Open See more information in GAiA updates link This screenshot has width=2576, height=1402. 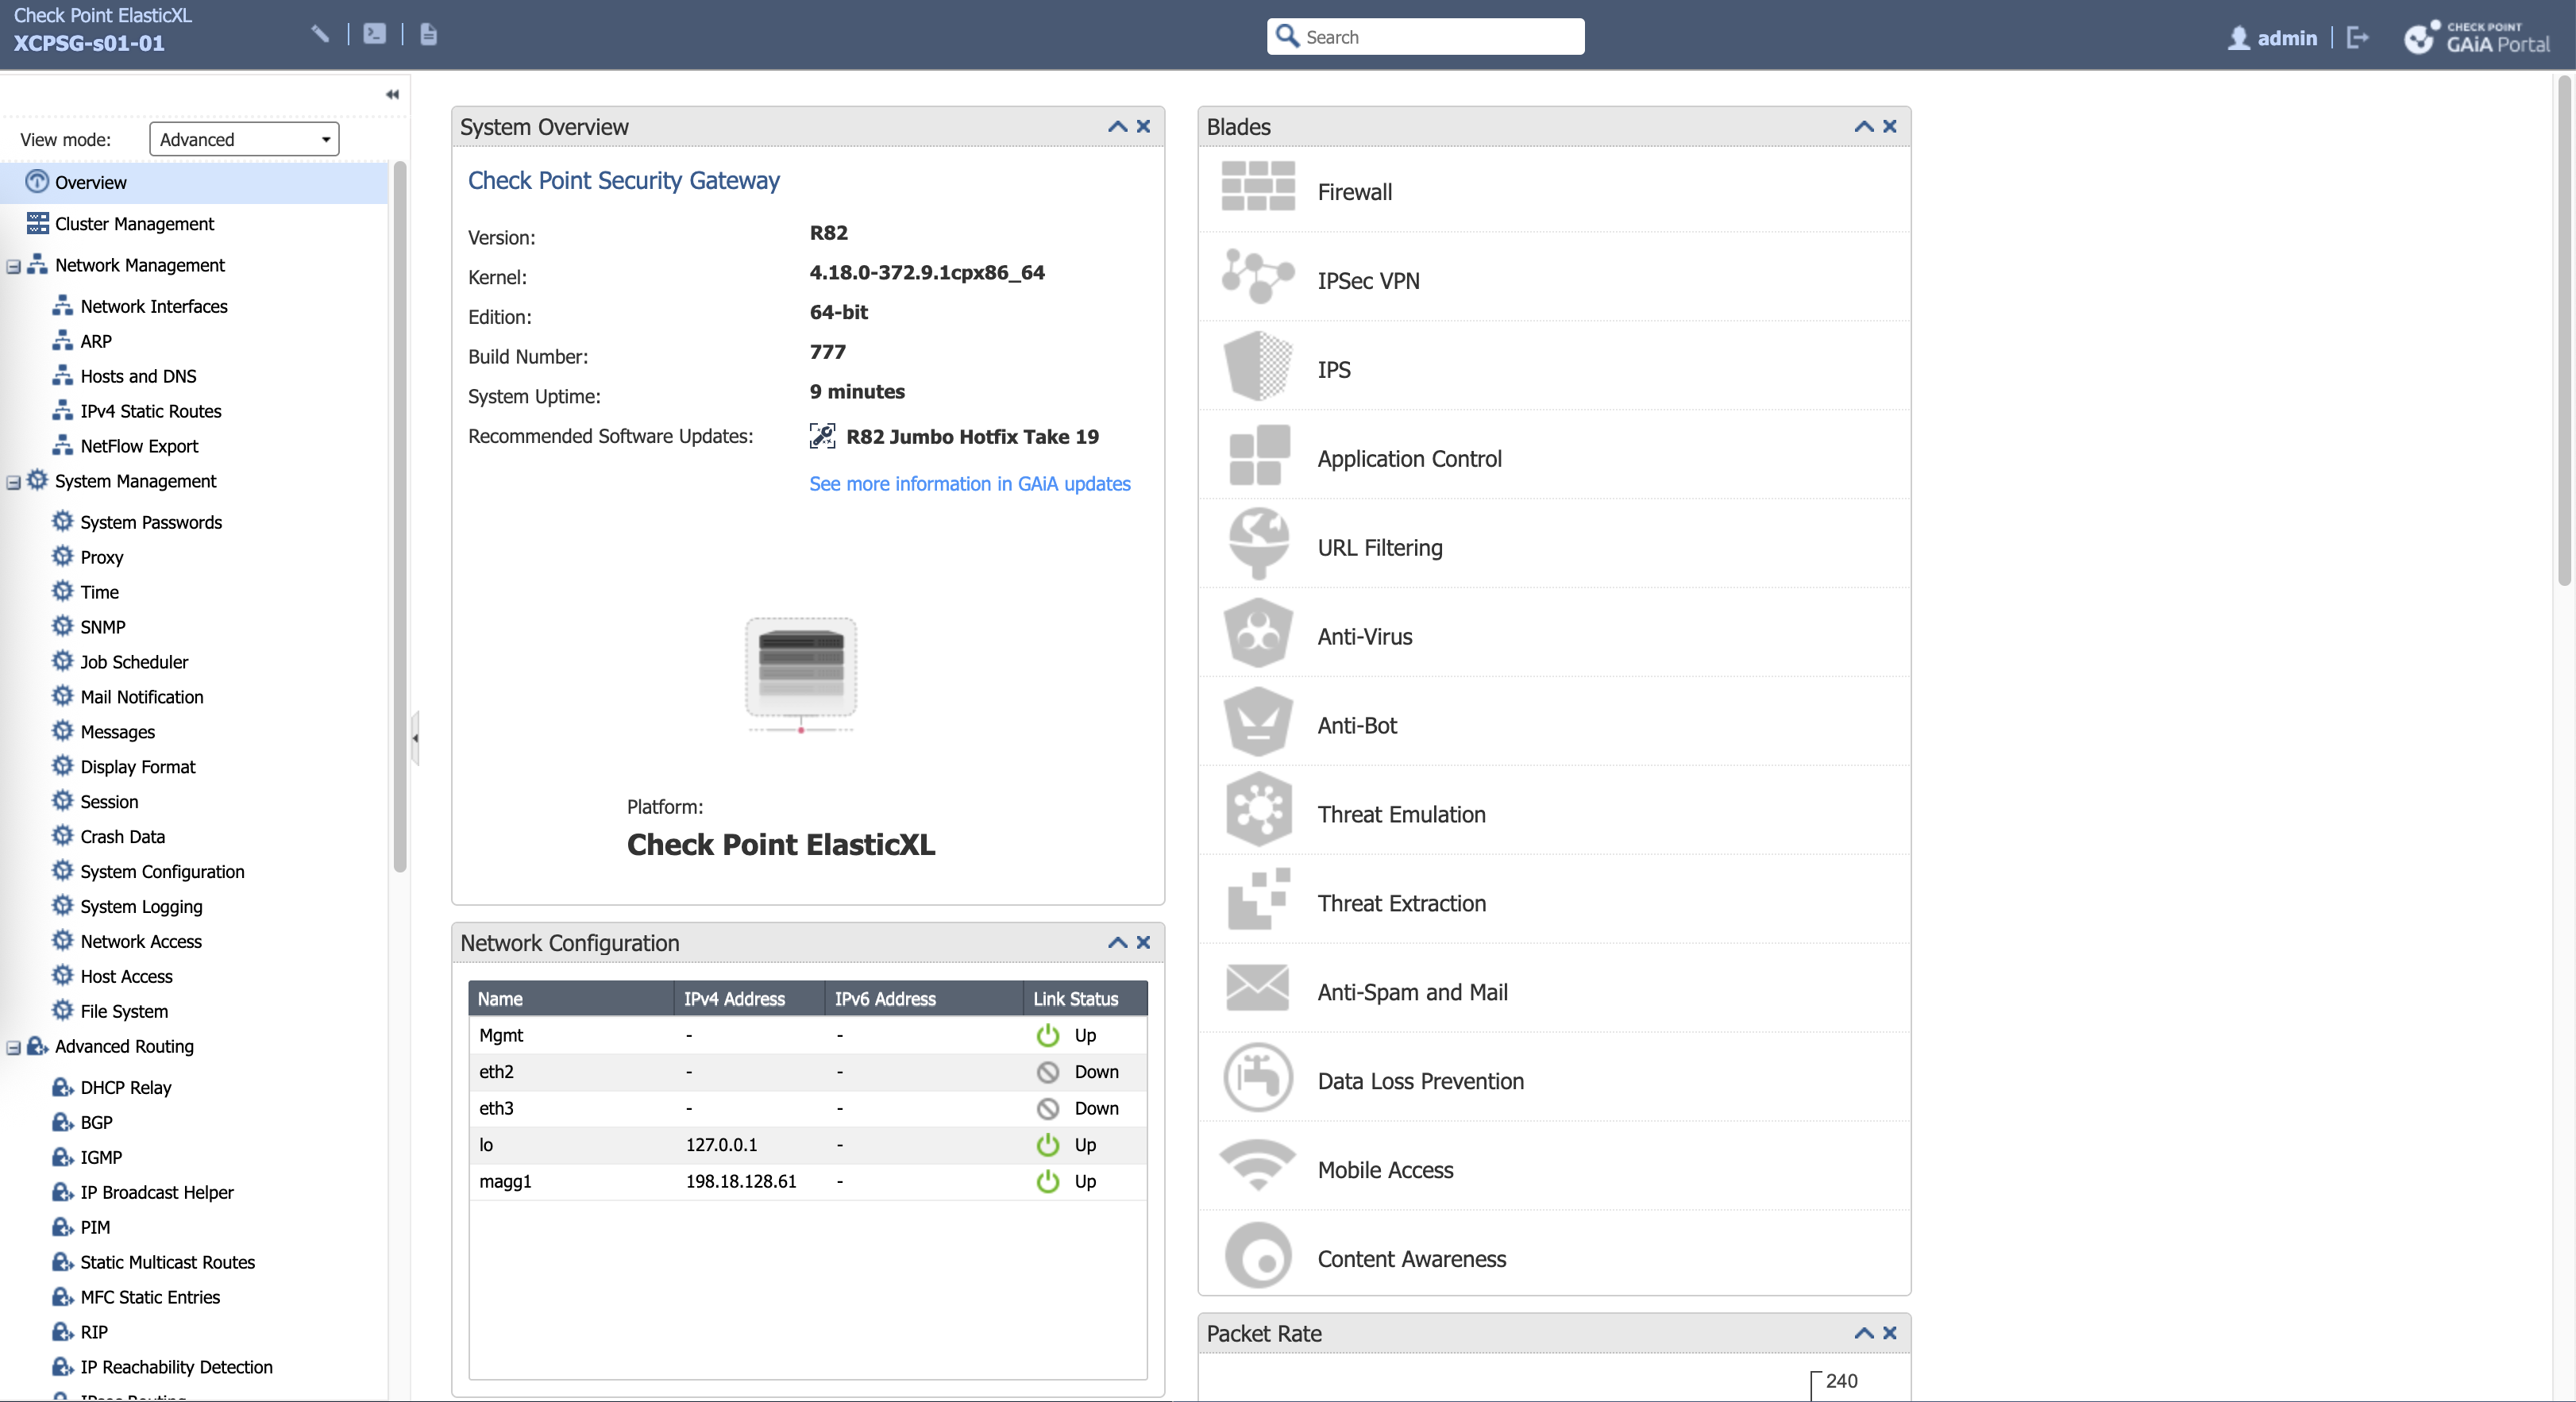click(x=969, y=484)
